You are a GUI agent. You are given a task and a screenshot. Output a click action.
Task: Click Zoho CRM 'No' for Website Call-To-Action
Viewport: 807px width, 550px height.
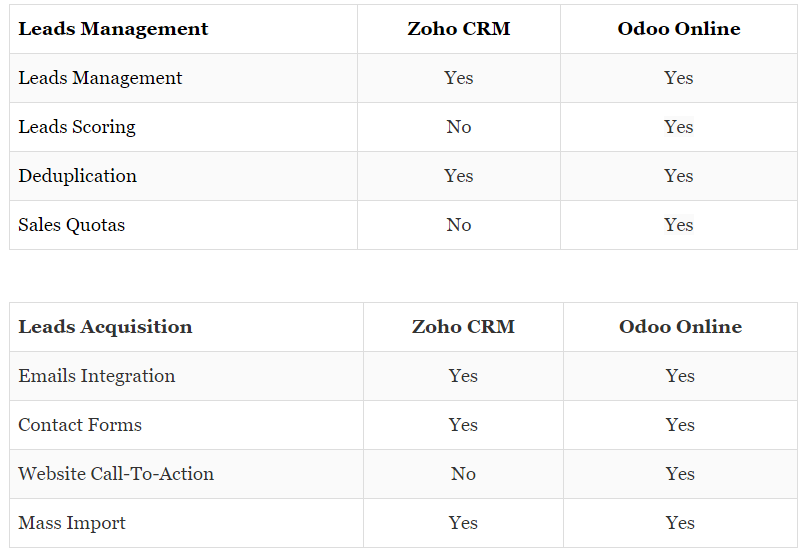click(x=463, y=474)
